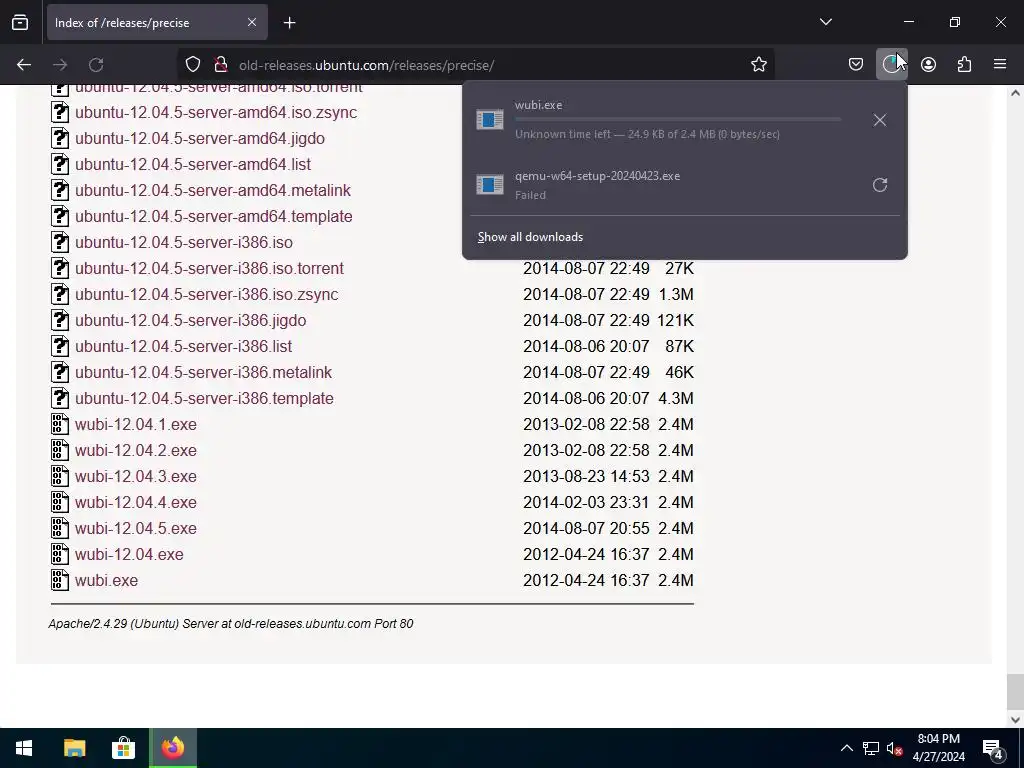
Task: Open the muted volume tray icon
Action: (895, 748)
